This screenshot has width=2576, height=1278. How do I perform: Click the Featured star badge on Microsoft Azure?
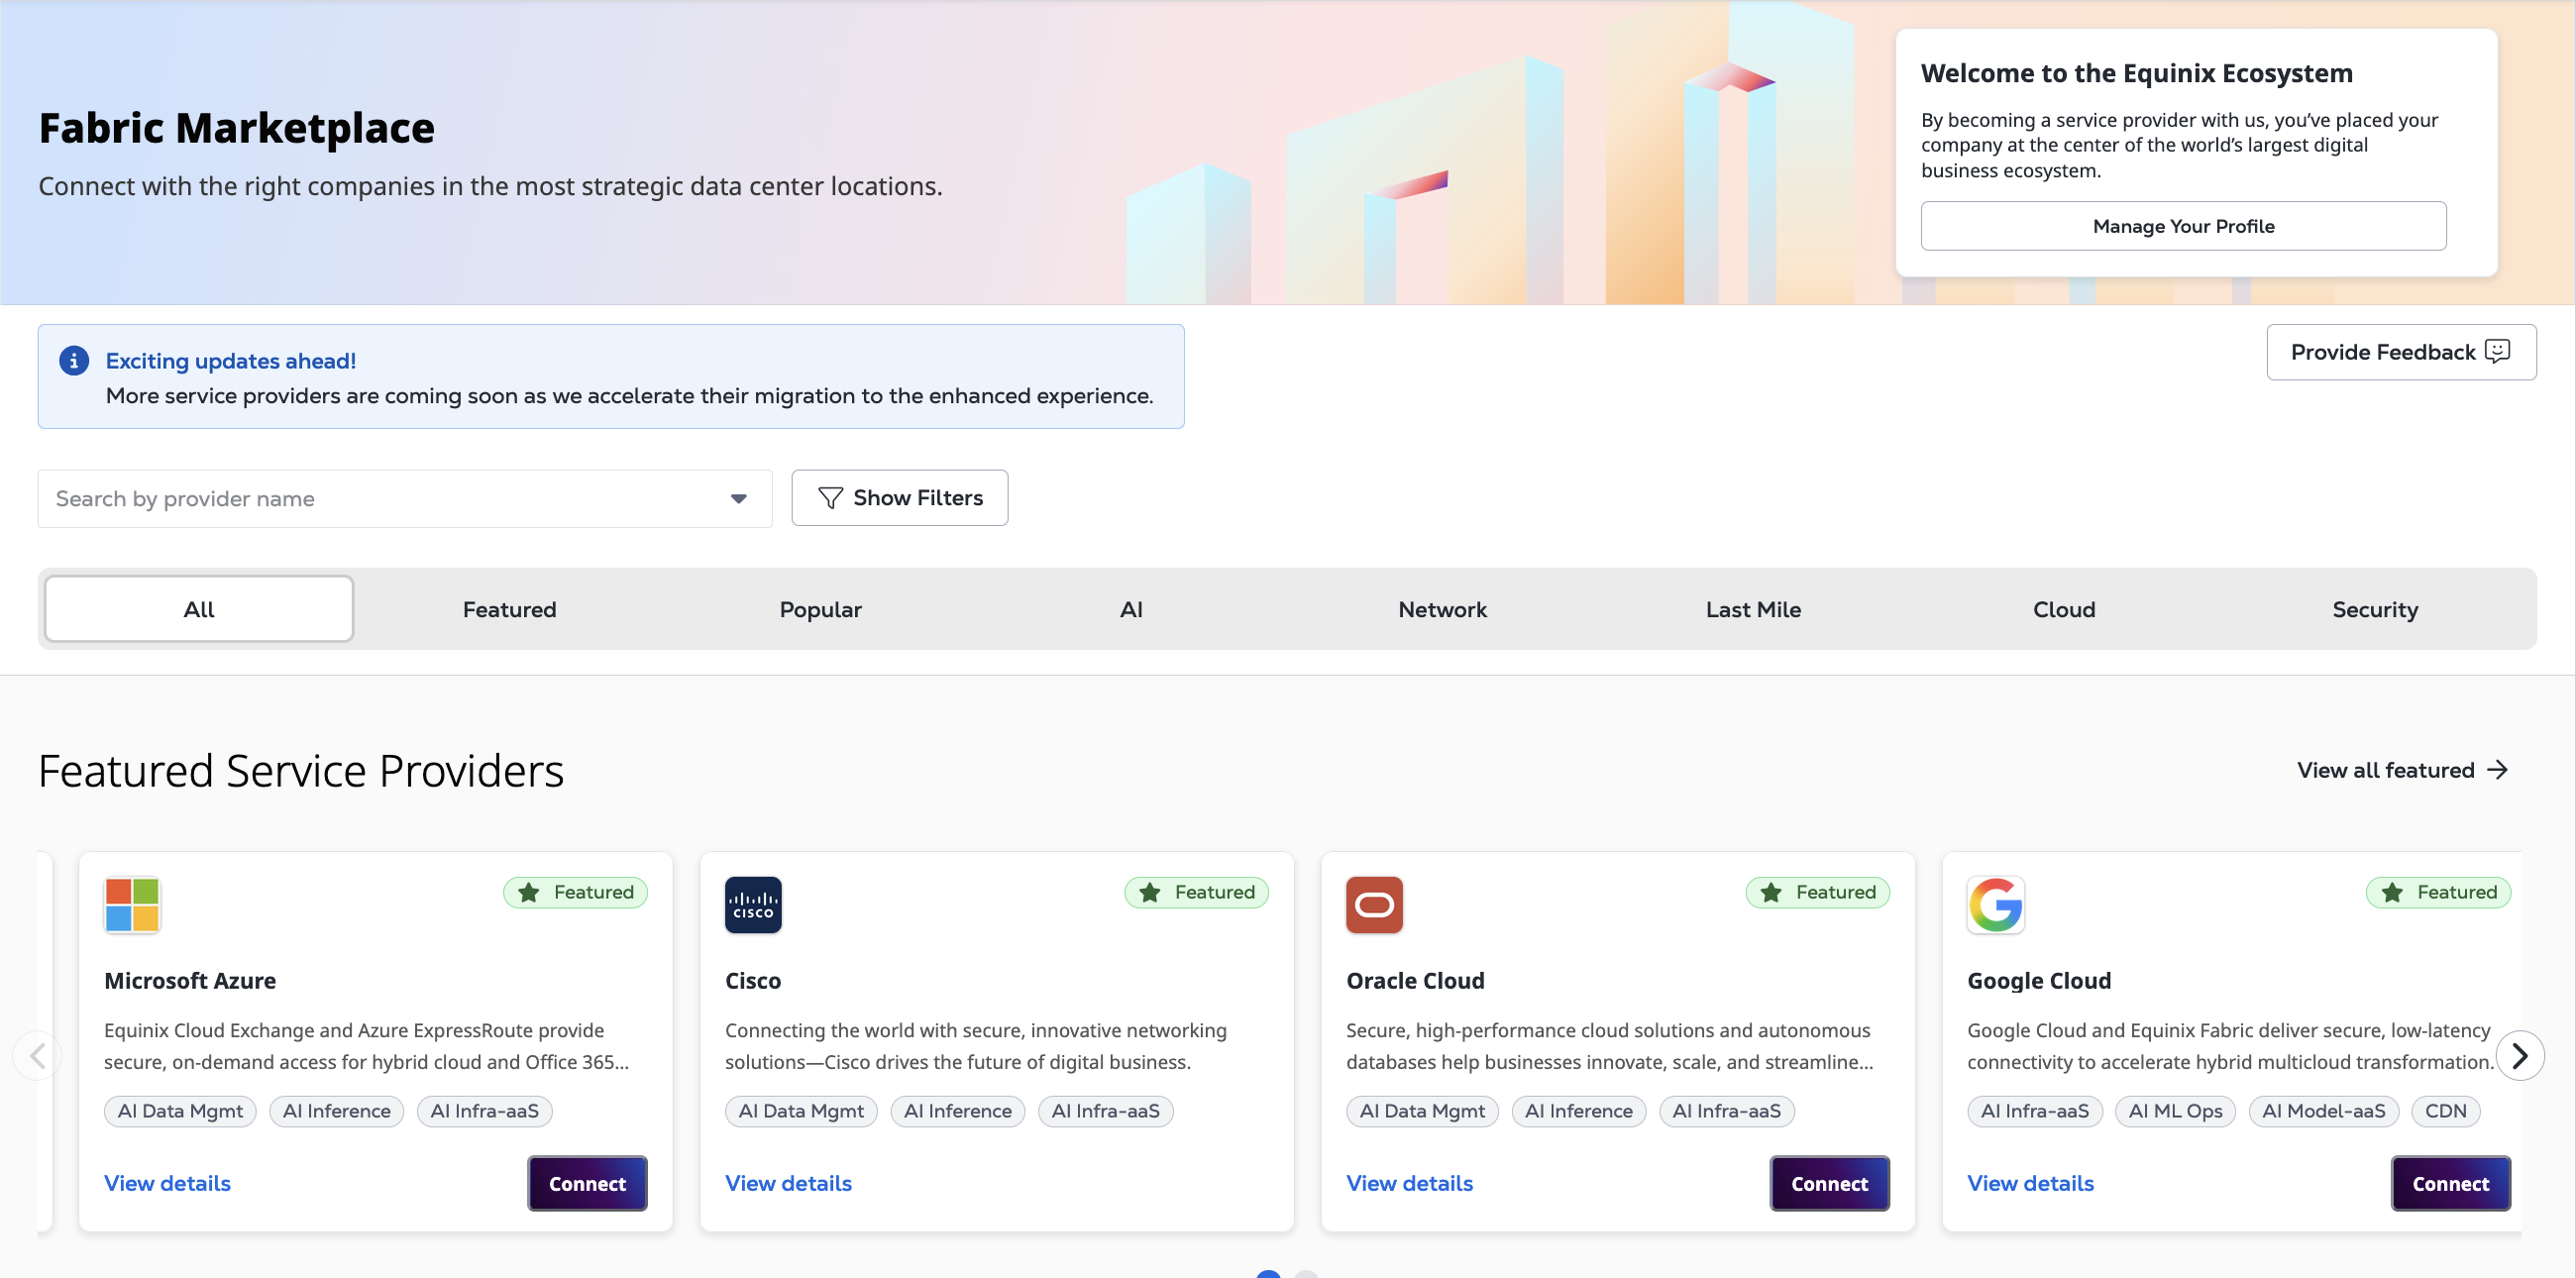point(575,892)
